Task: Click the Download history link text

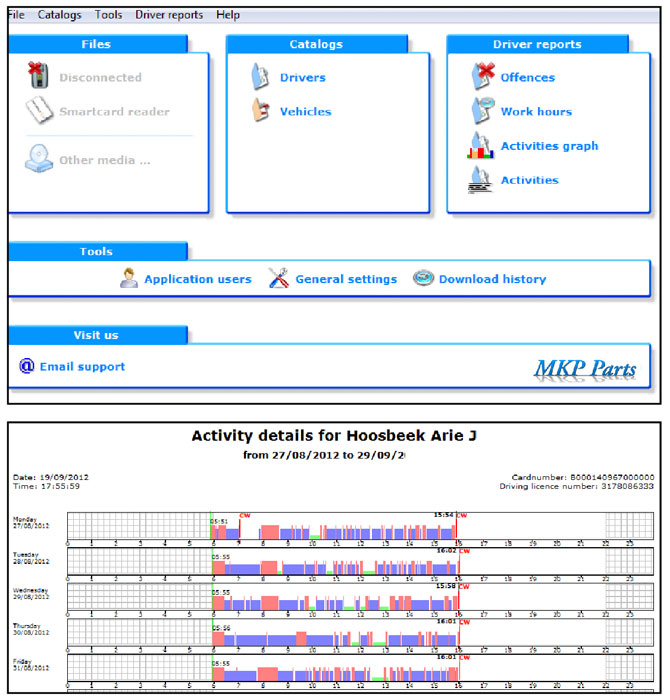Action: click(492, 279)
